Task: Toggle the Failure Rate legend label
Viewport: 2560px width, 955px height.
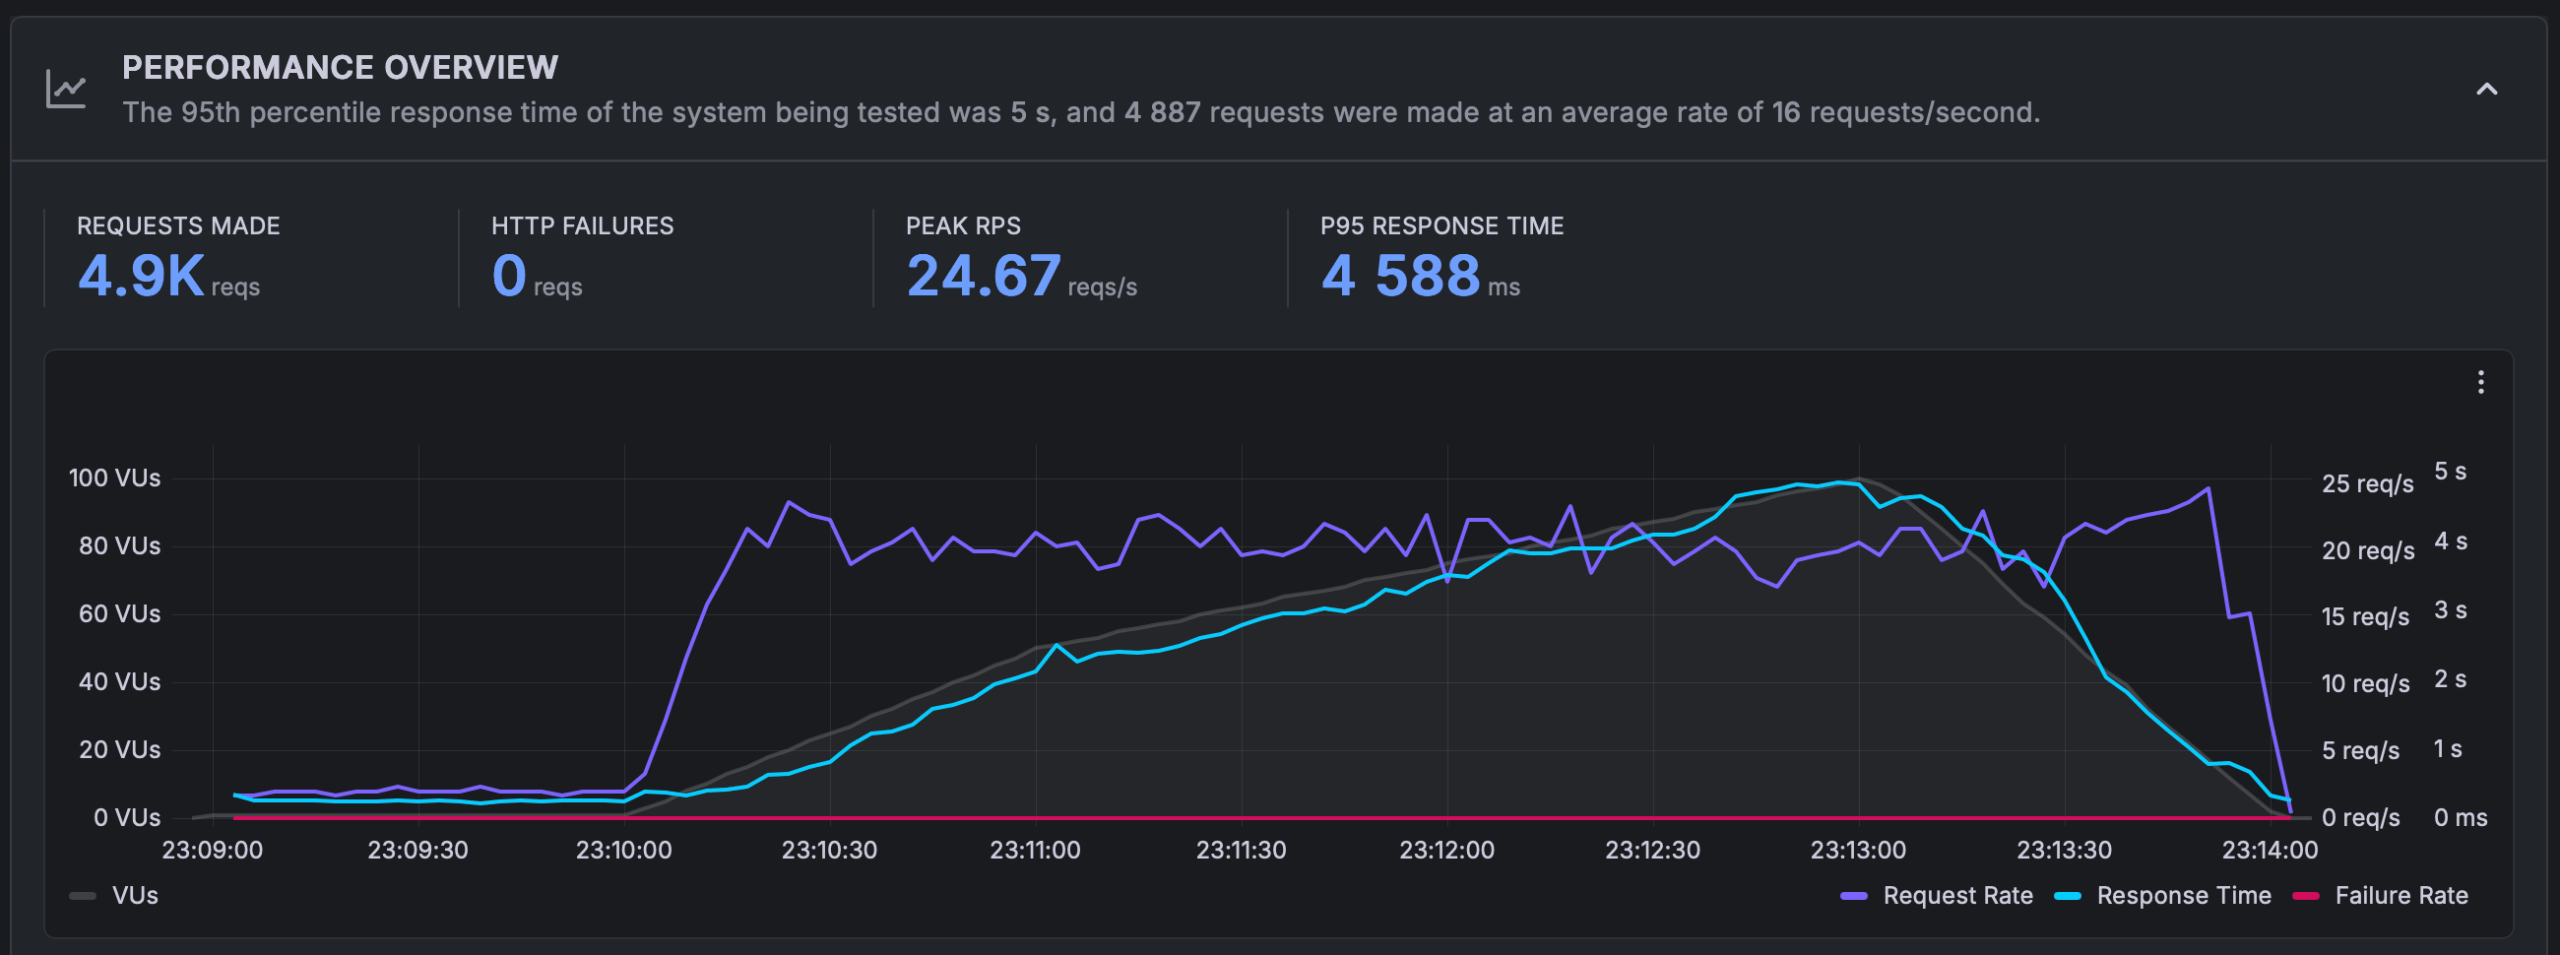Action: (x=2400, y=895)
